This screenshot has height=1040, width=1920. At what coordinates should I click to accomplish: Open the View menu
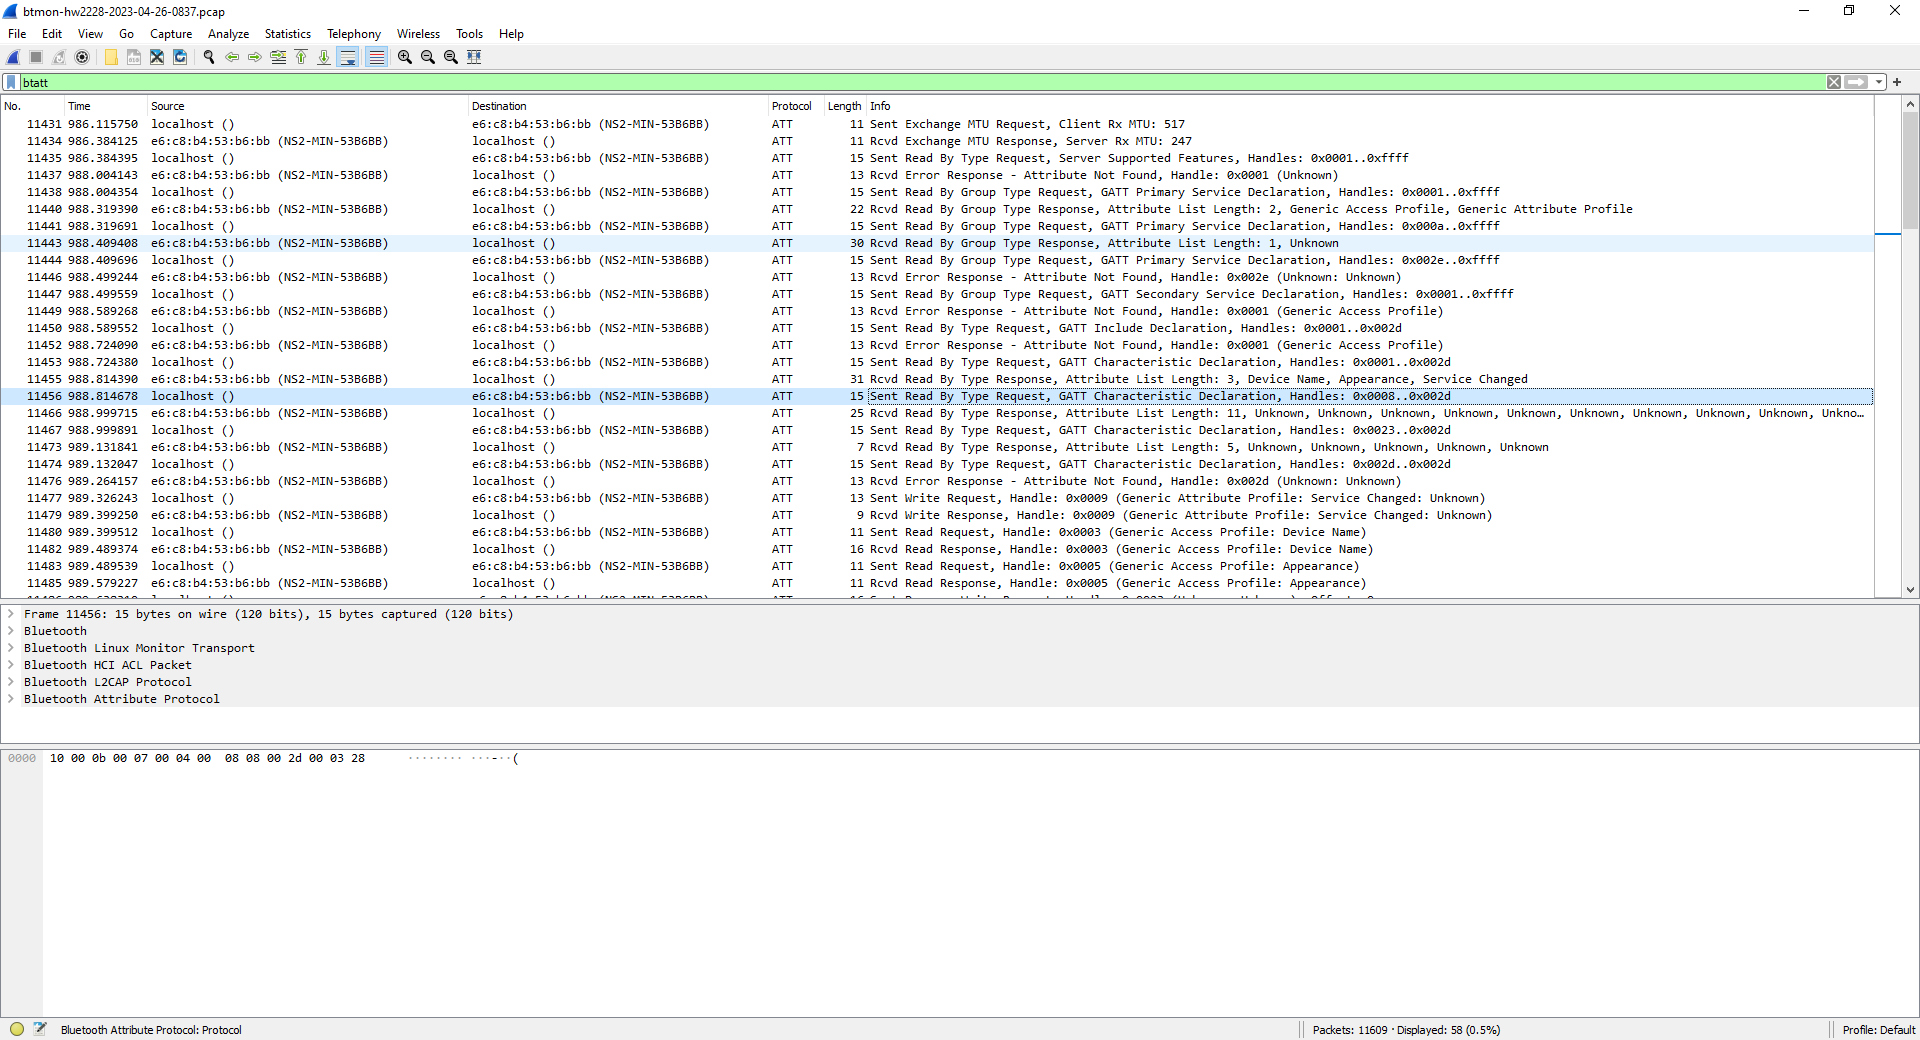[x=90, y=33]
